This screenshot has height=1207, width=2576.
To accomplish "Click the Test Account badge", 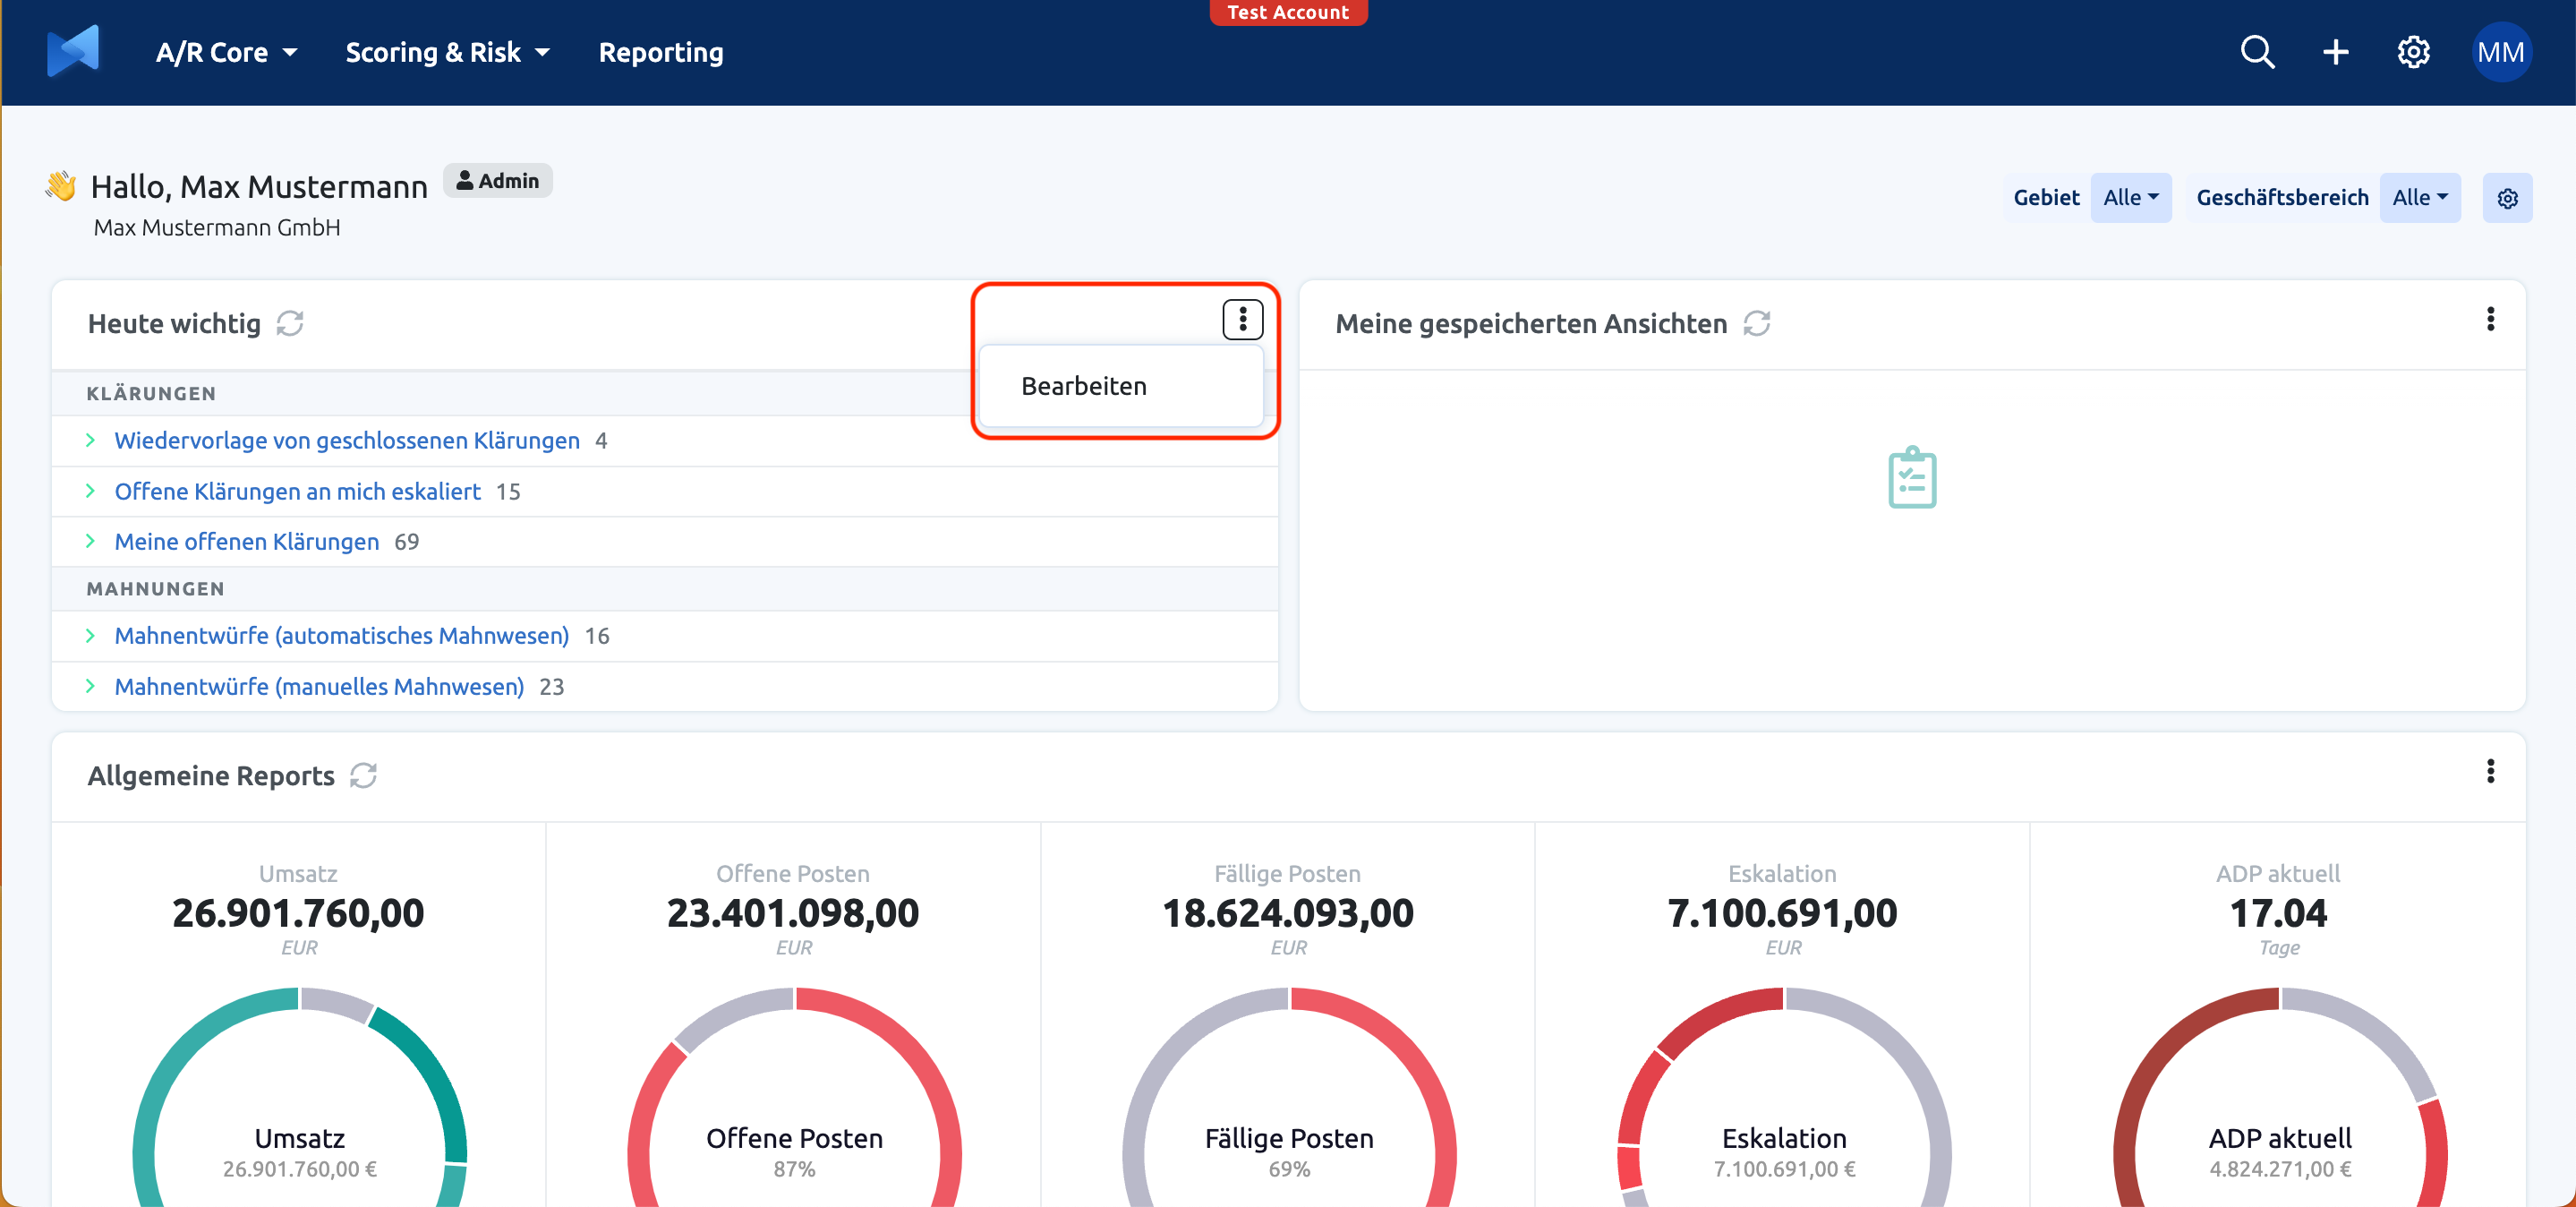I will [1288, 12].
